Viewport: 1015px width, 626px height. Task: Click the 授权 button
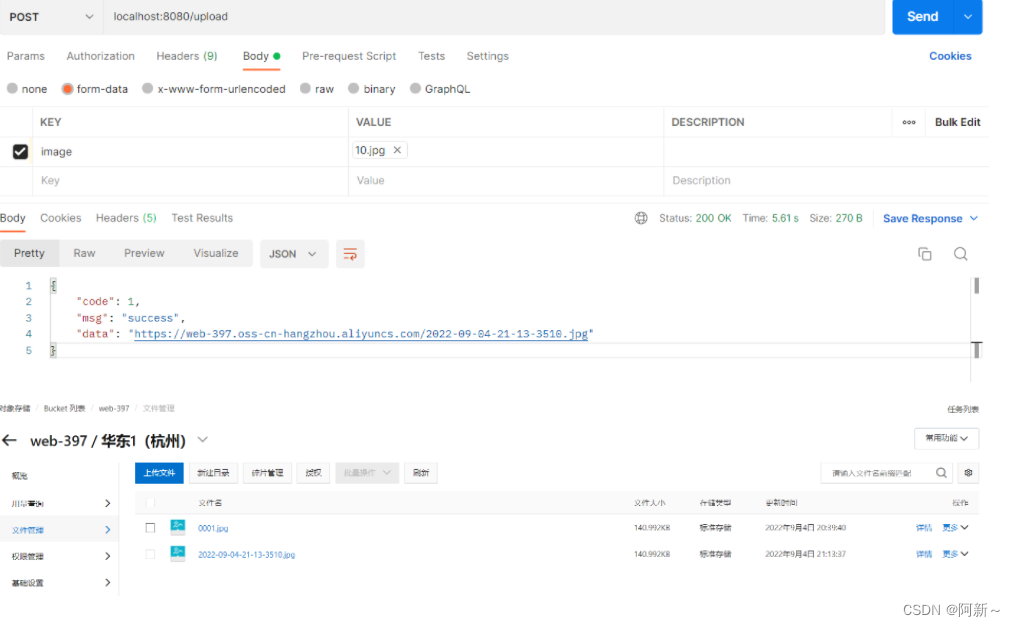313,473
